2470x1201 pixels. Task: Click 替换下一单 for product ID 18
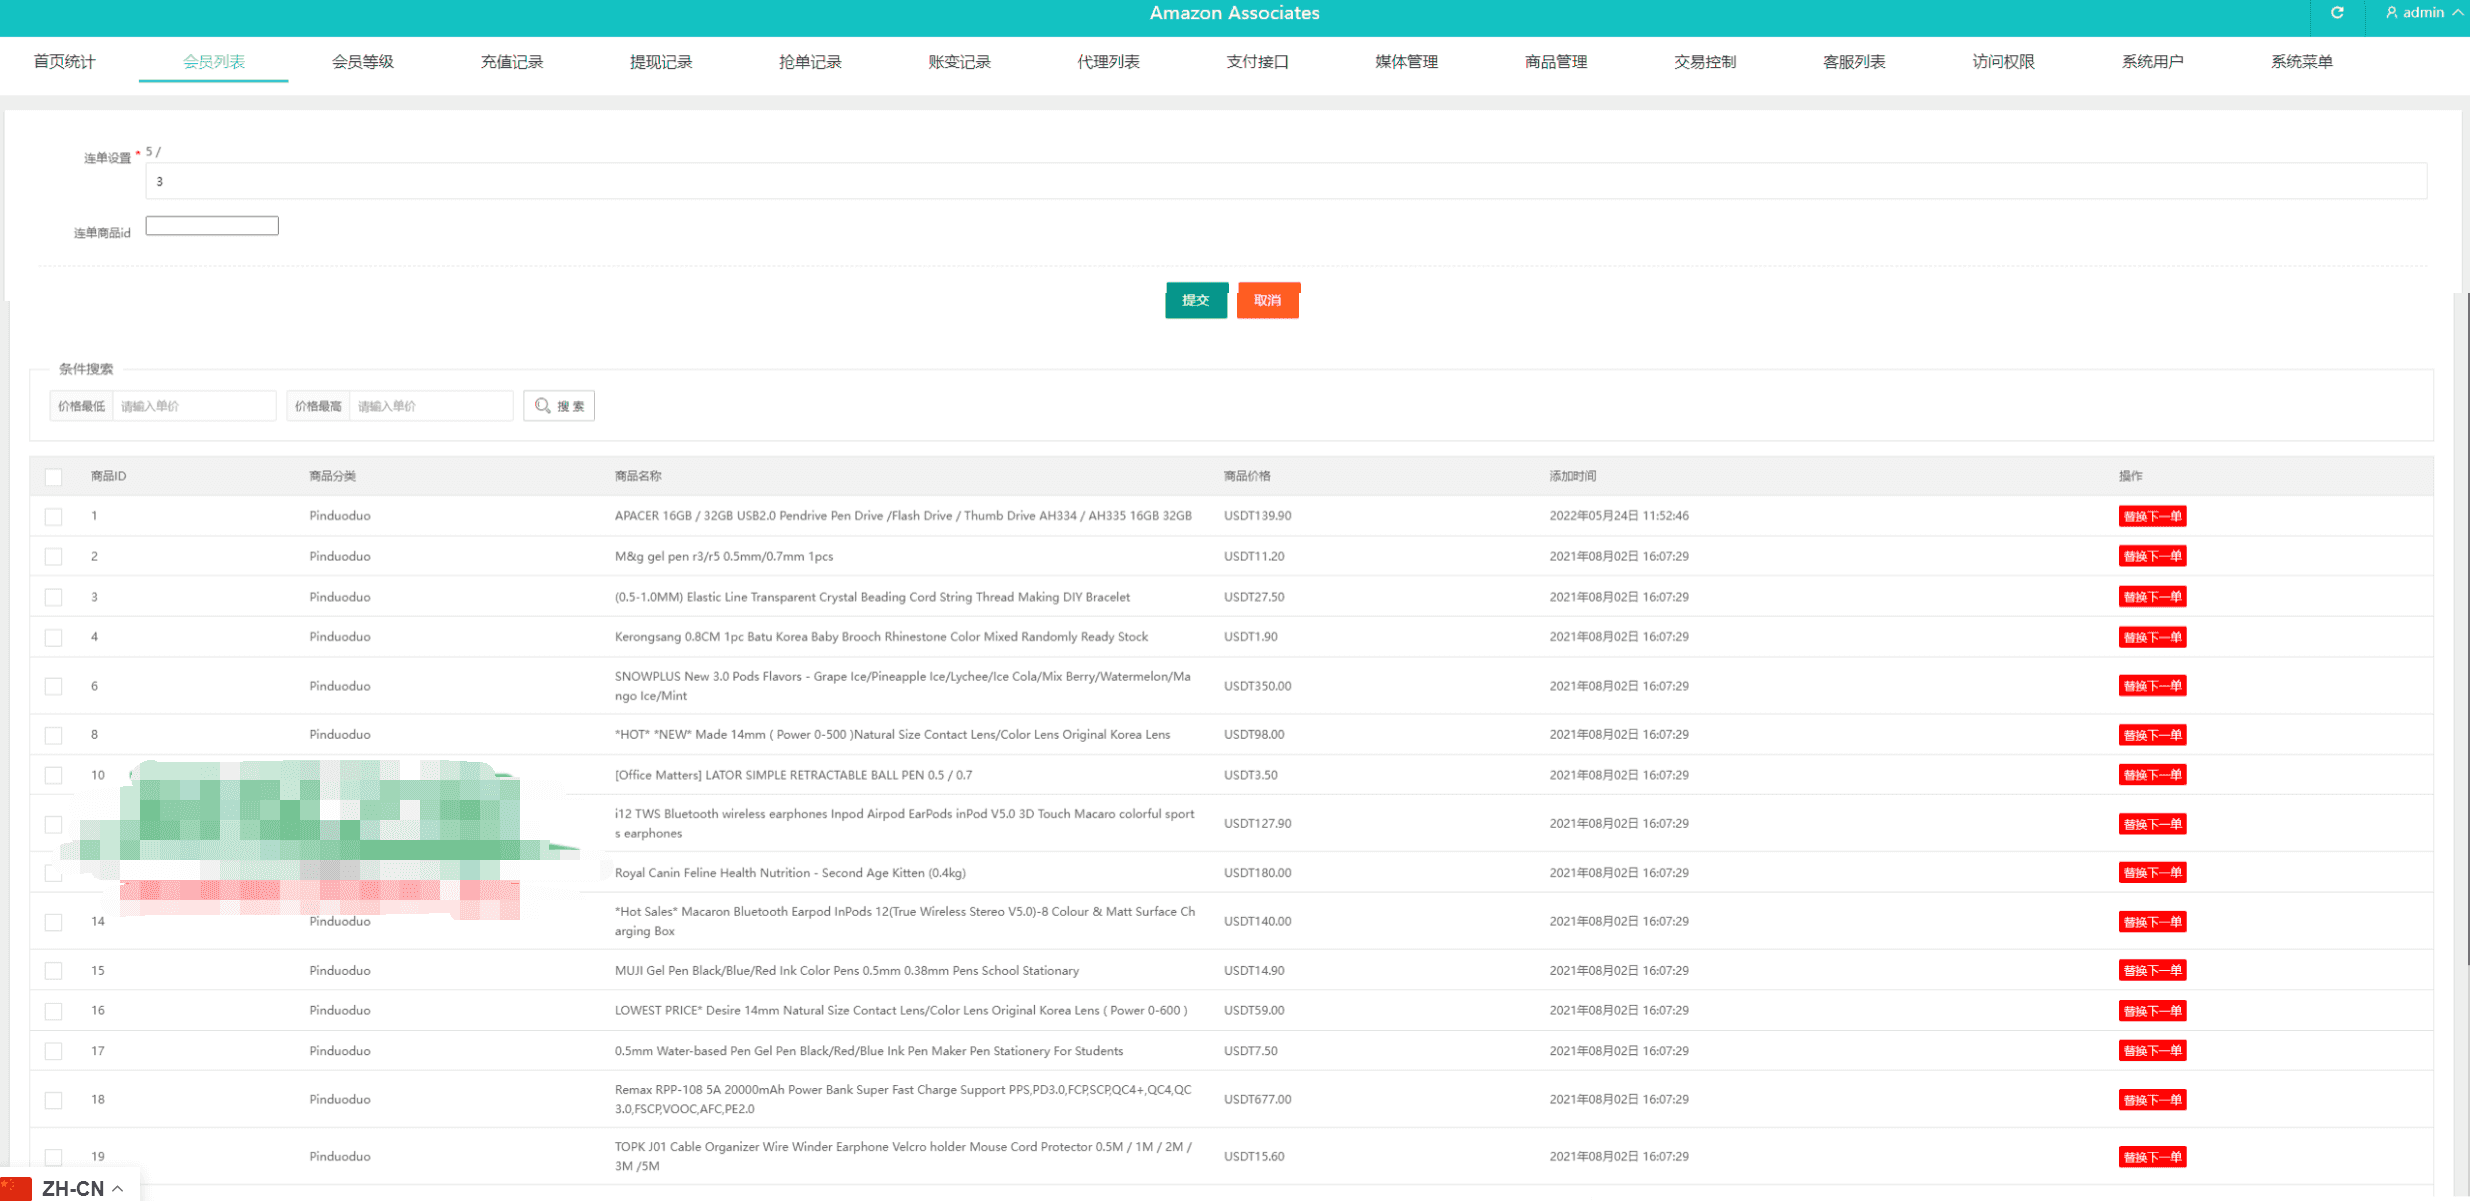(2151, 1100)
